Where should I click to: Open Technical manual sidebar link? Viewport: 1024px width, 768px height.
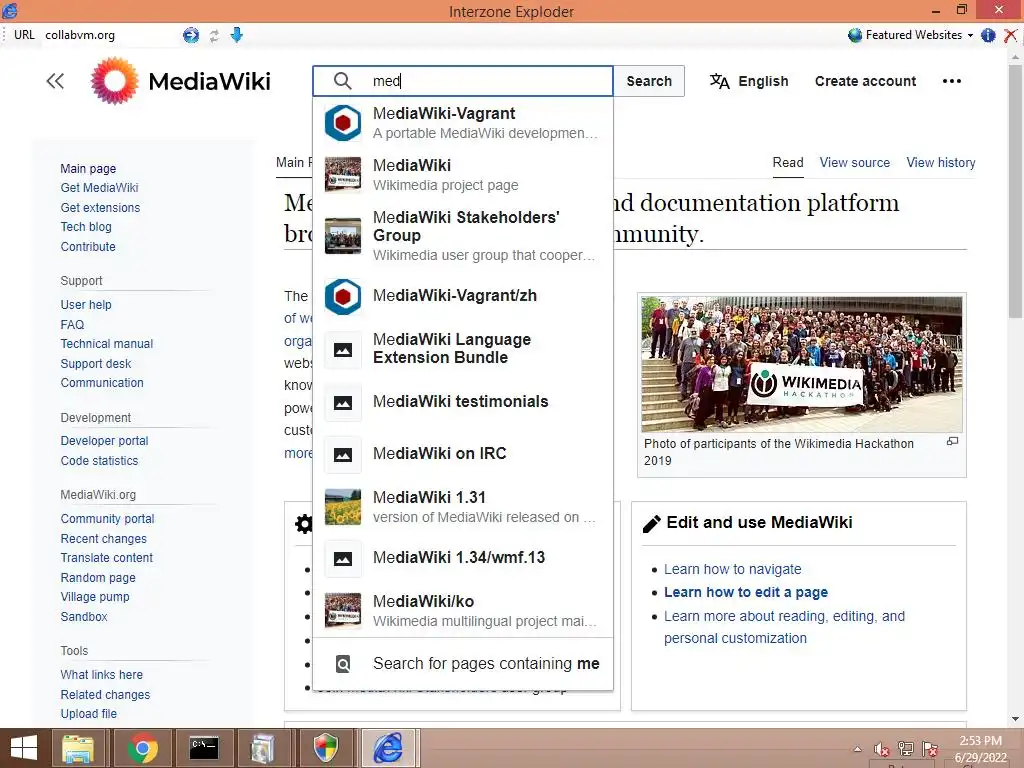click(x=106, y=344)
